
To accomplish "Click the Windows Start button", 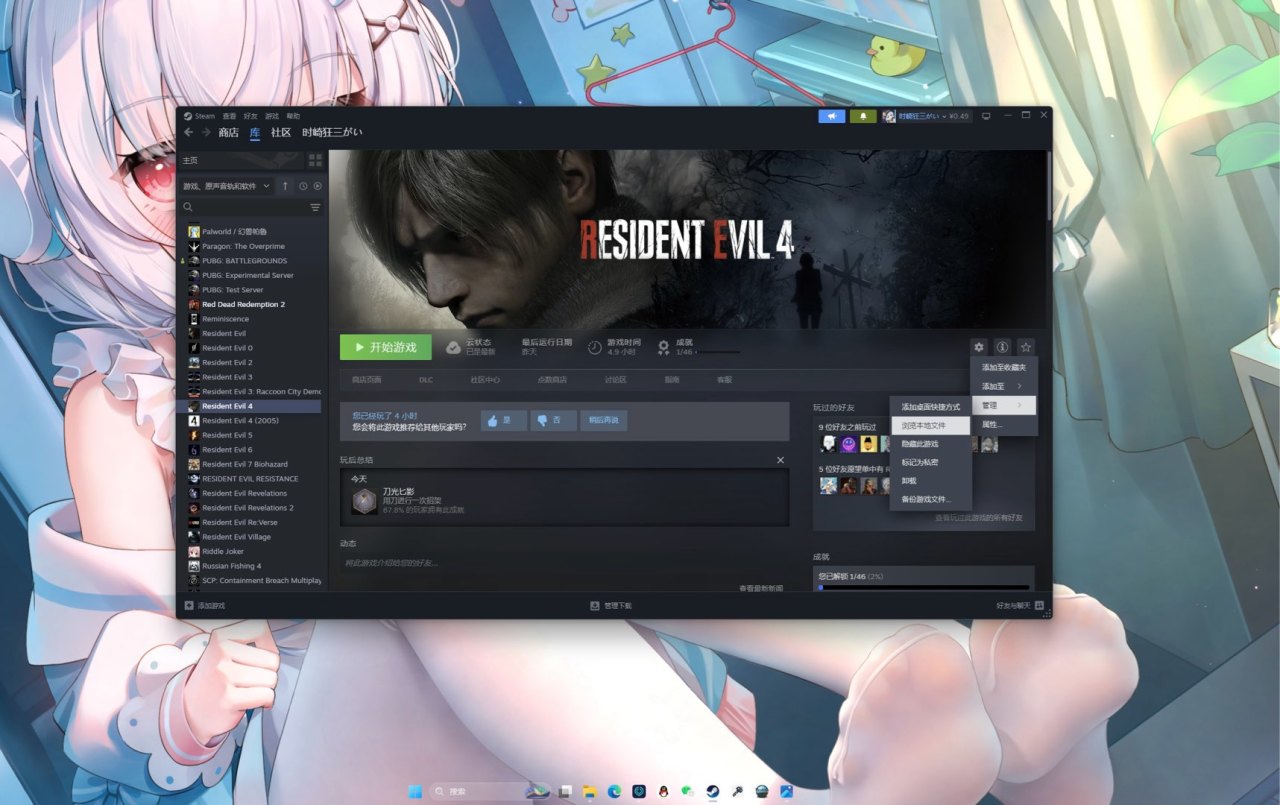I will tap(415, 791).
